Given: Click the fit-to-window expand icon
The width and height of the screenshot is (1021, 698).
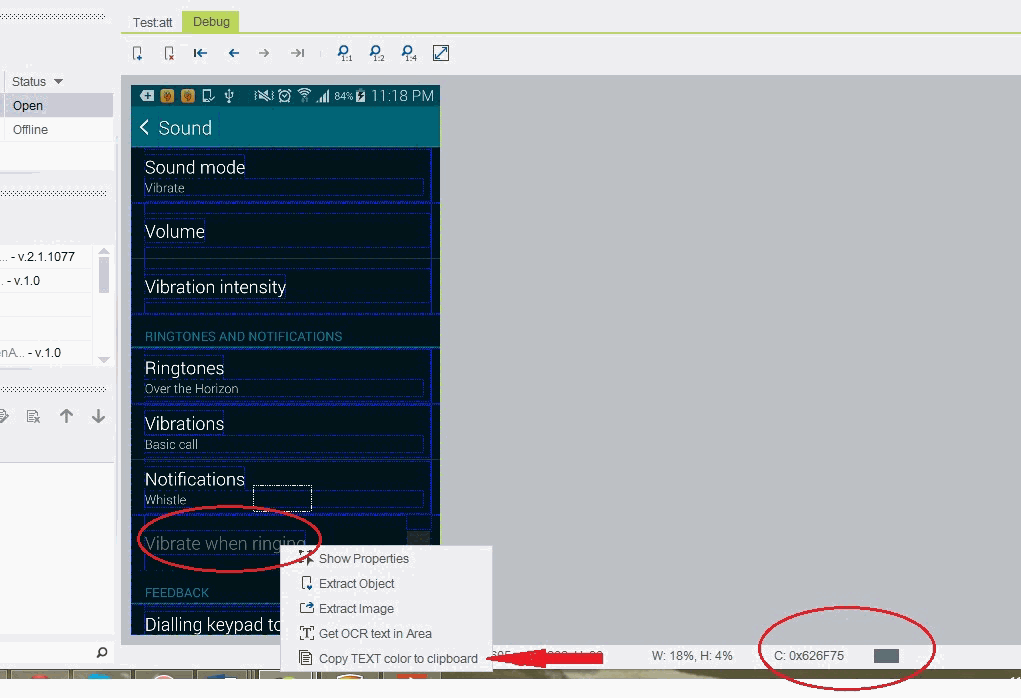Looking at the screenshot, I should [441, 53].
